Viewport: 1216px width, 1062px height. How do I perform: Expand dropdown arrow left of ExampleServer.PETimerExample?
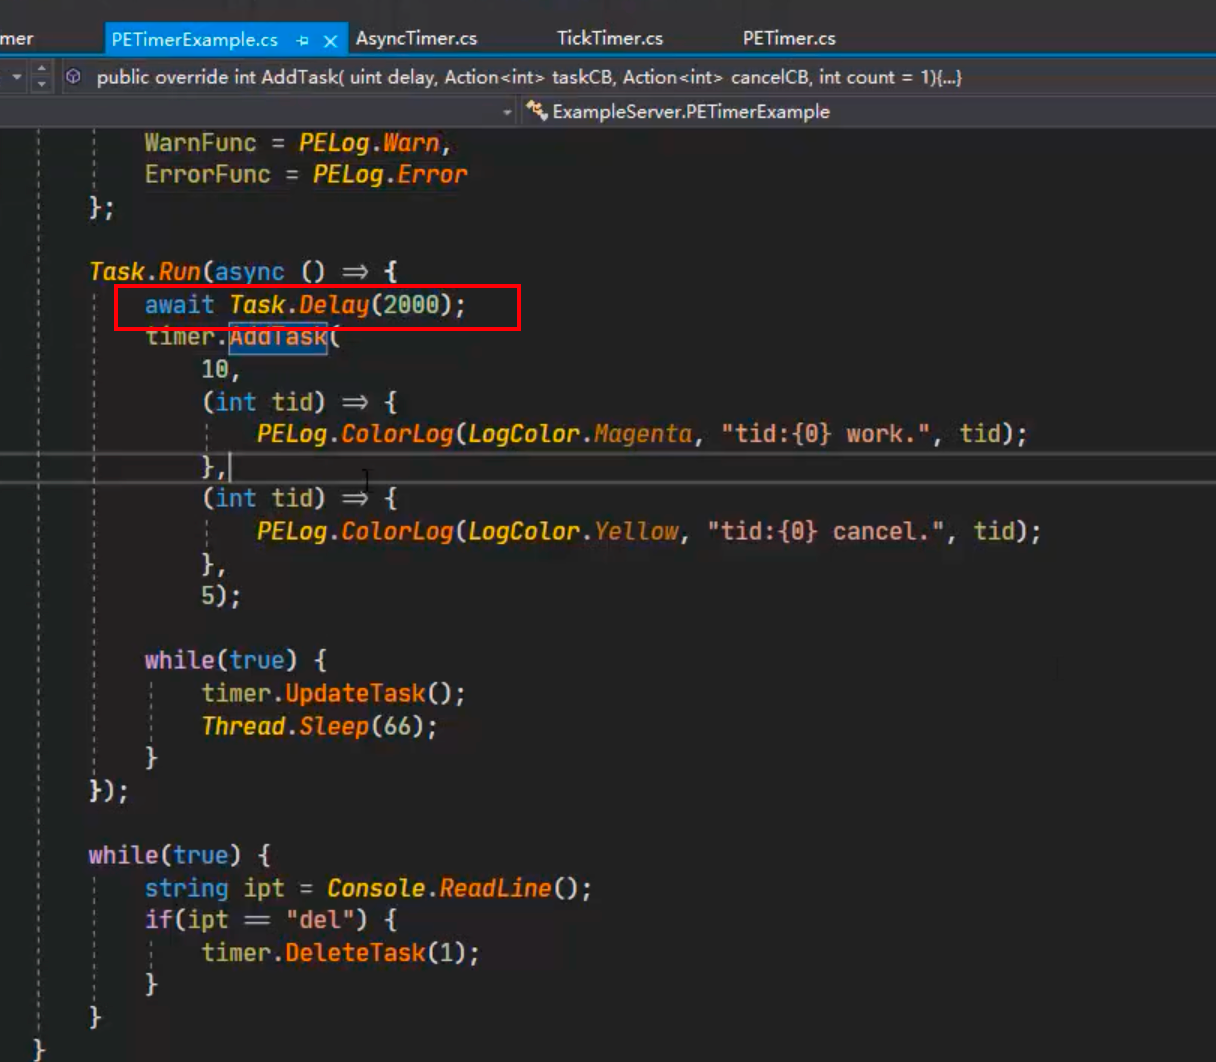point(507,112)
